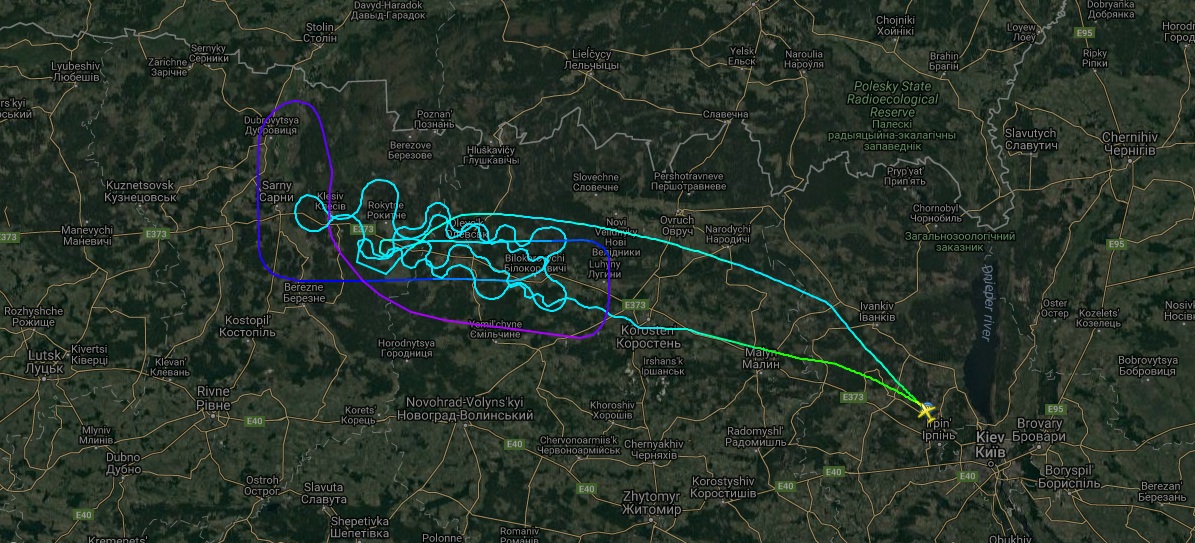This screenshot has width=1195, height=543.
Task: Click the Korosten town label
Action: coord(648,336)
